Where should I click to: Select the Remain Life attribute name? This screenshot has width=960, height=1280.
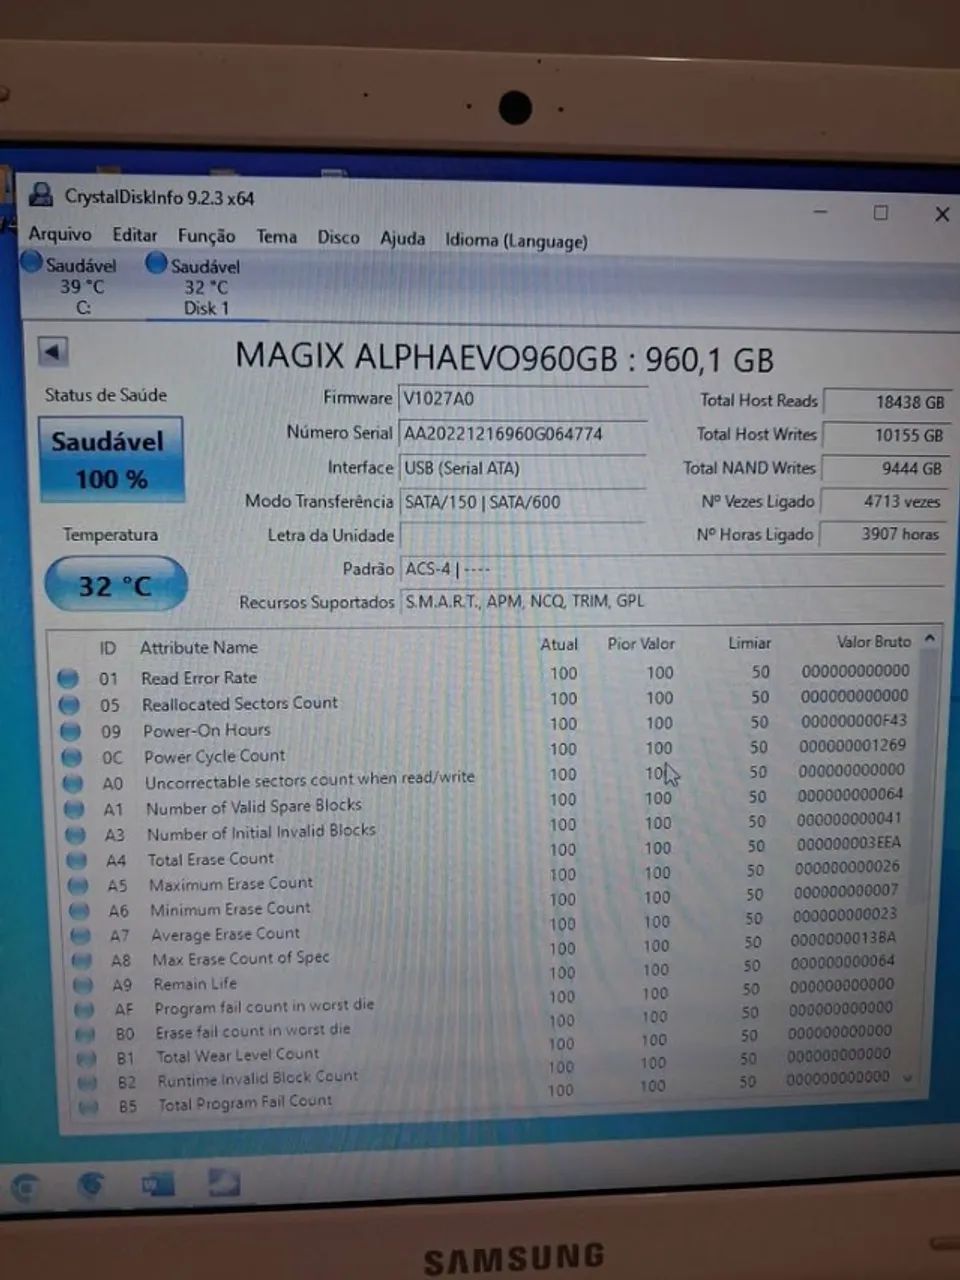click(x=195, y=984)
